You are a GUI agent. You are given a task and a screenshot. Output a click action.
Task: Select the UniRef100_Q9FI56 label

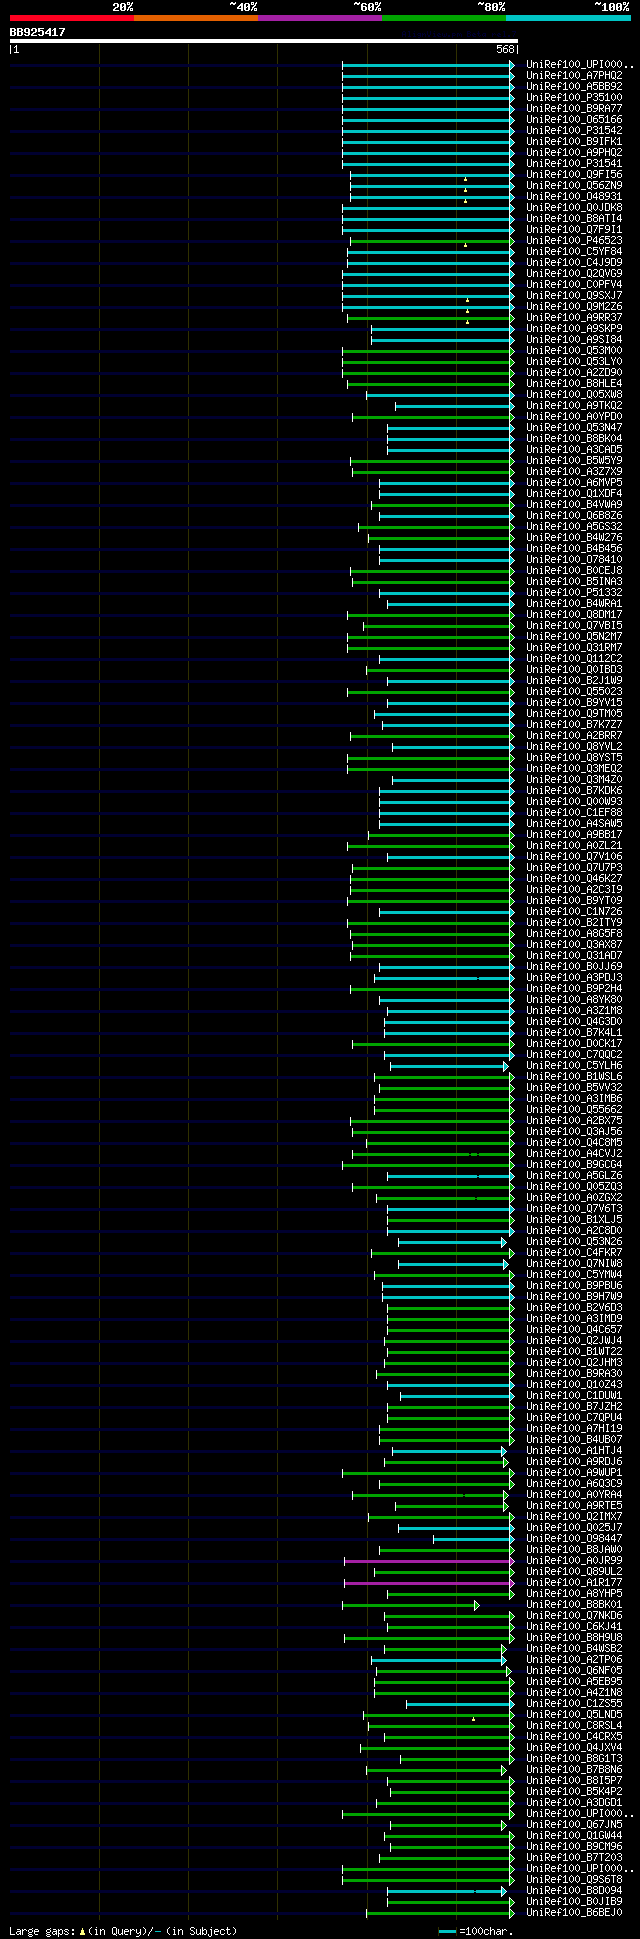574,174
